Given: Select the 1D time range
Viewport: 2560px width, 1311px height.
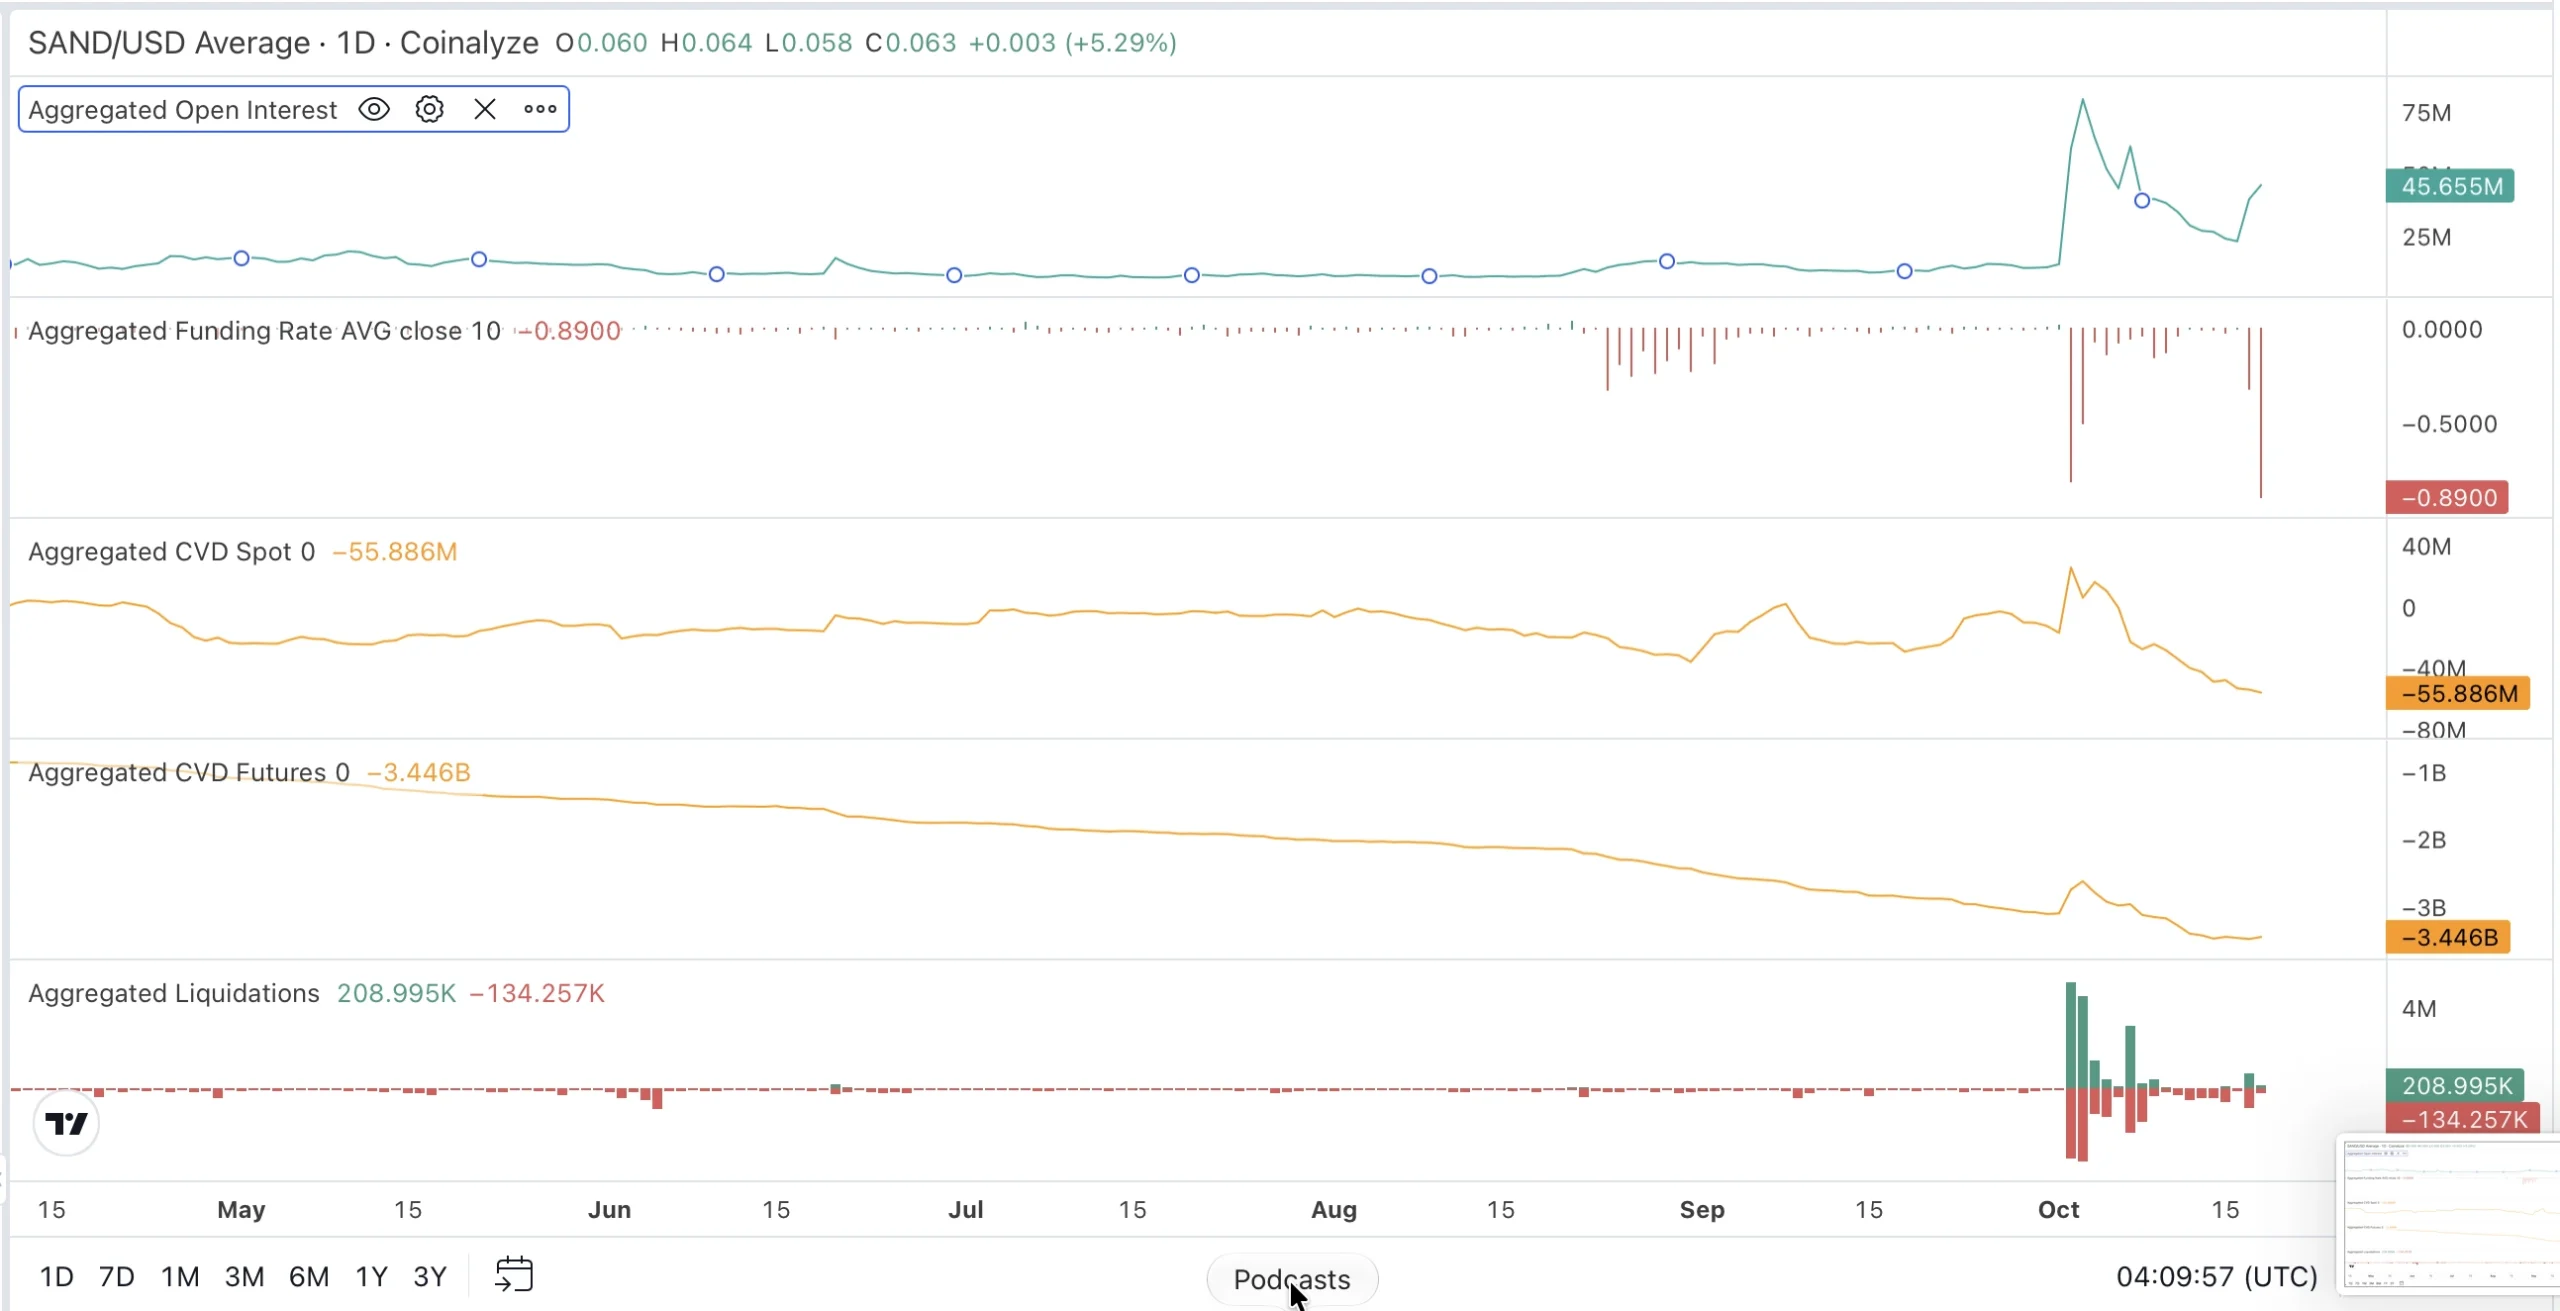Looking at the screenshot, I should point(56,1277).
